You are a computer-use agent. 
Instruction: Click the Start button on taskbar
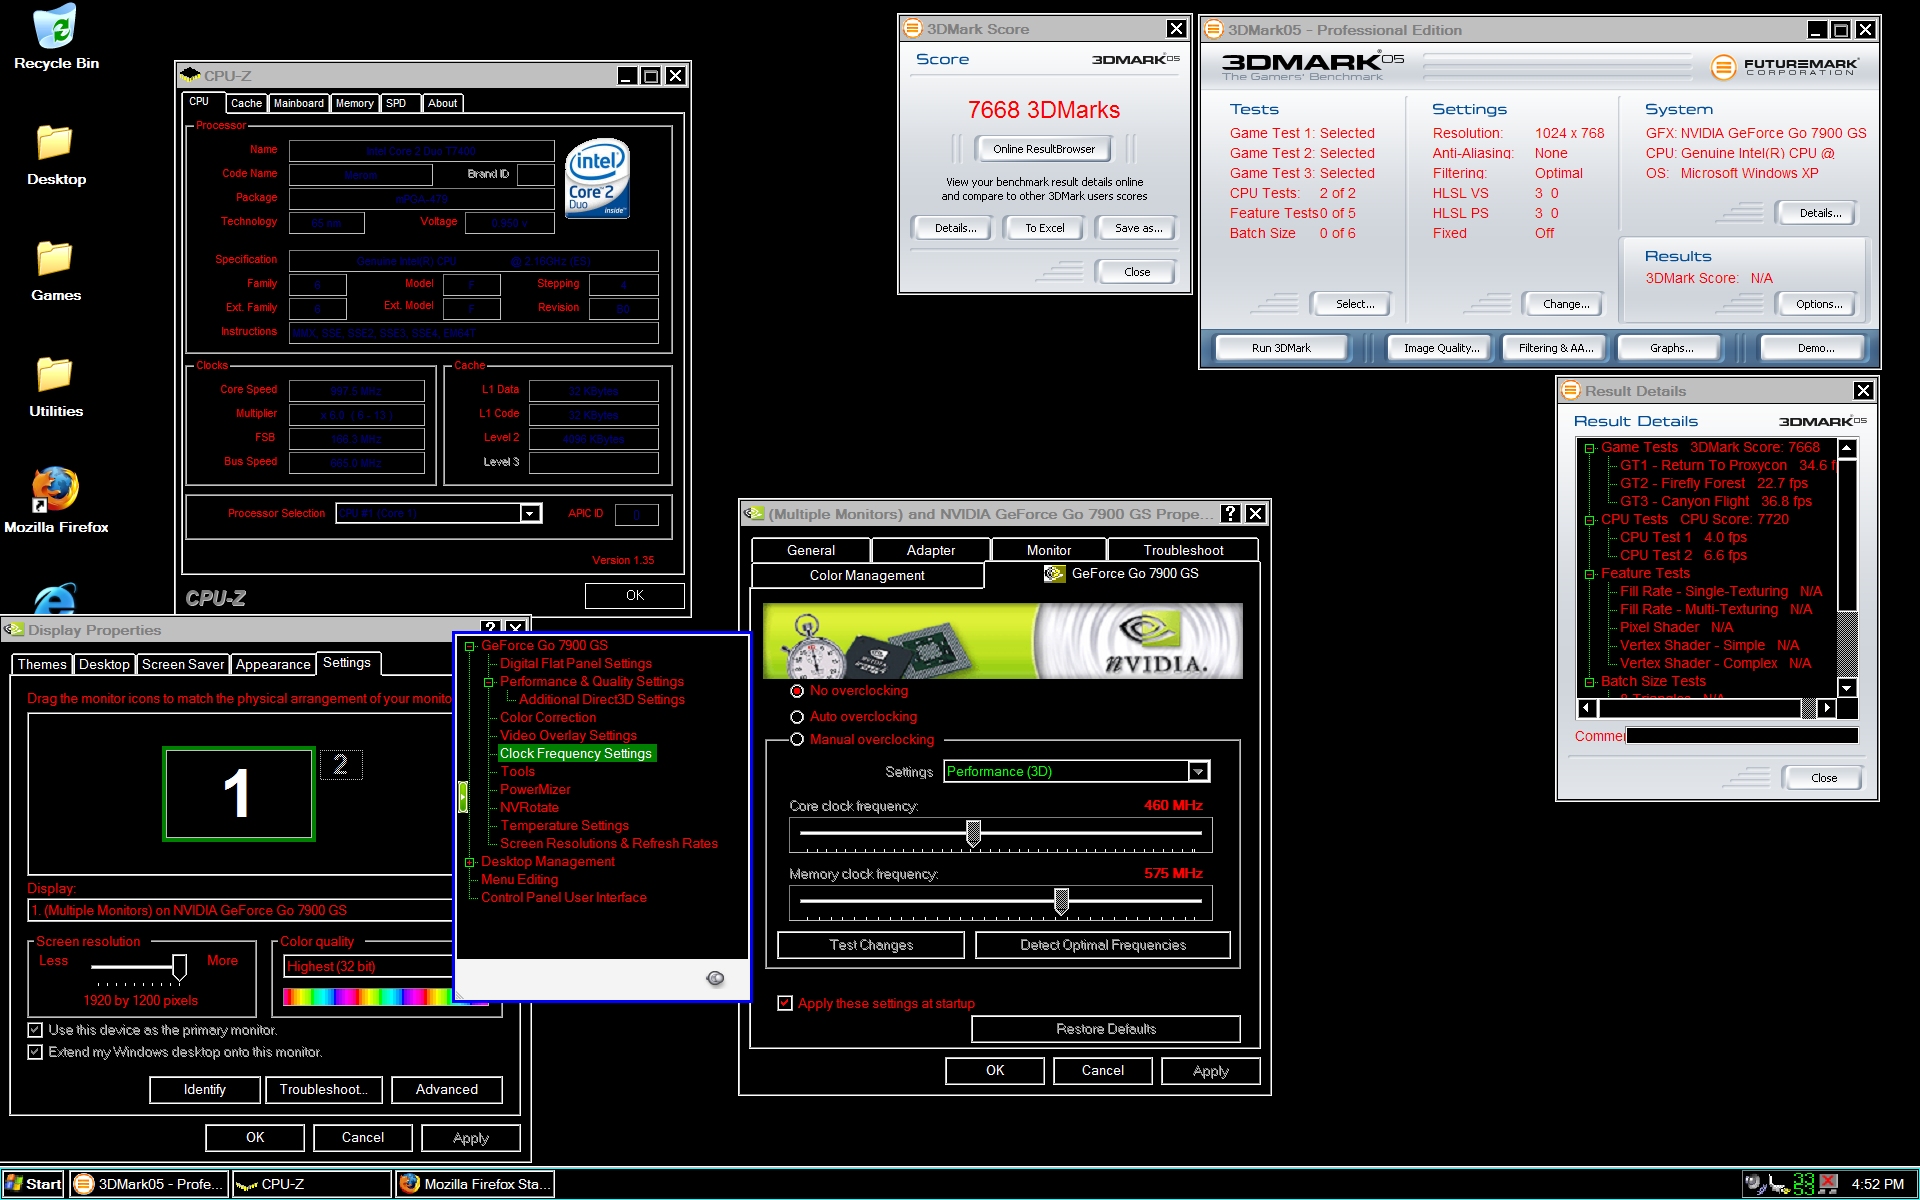coord(33,1184)
